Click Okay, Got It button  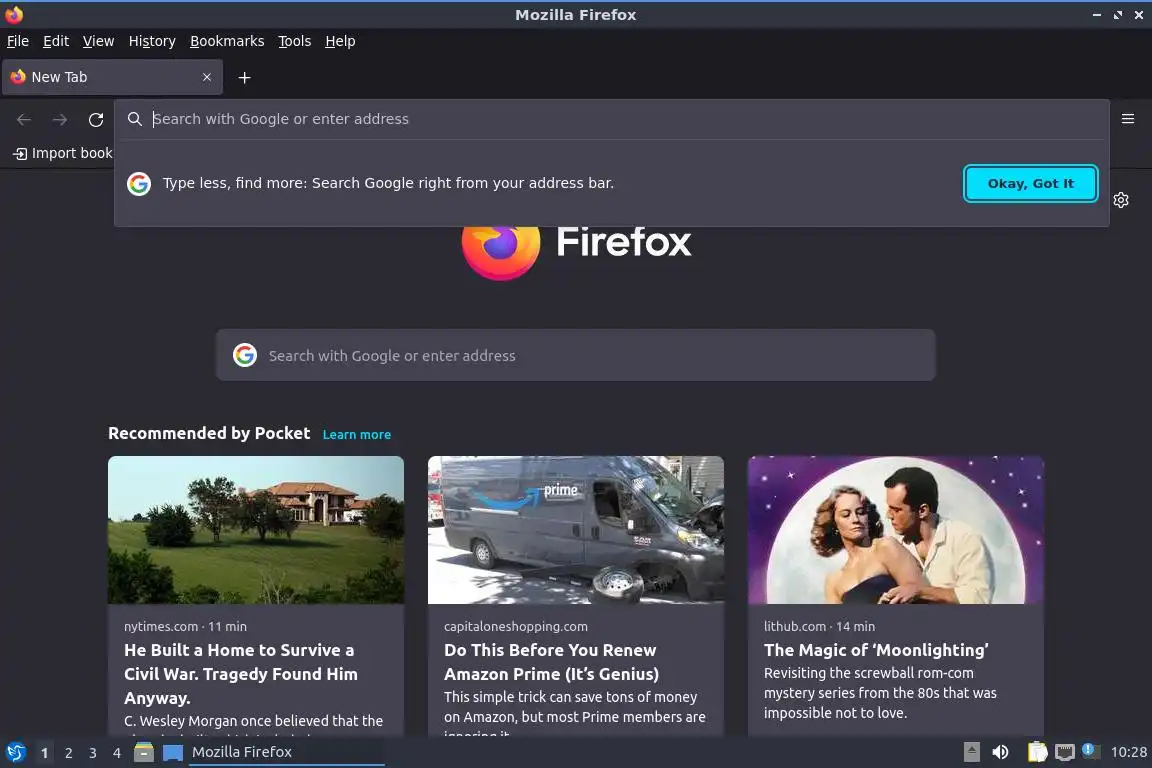pyautogui.click(x=1030, y=184)
